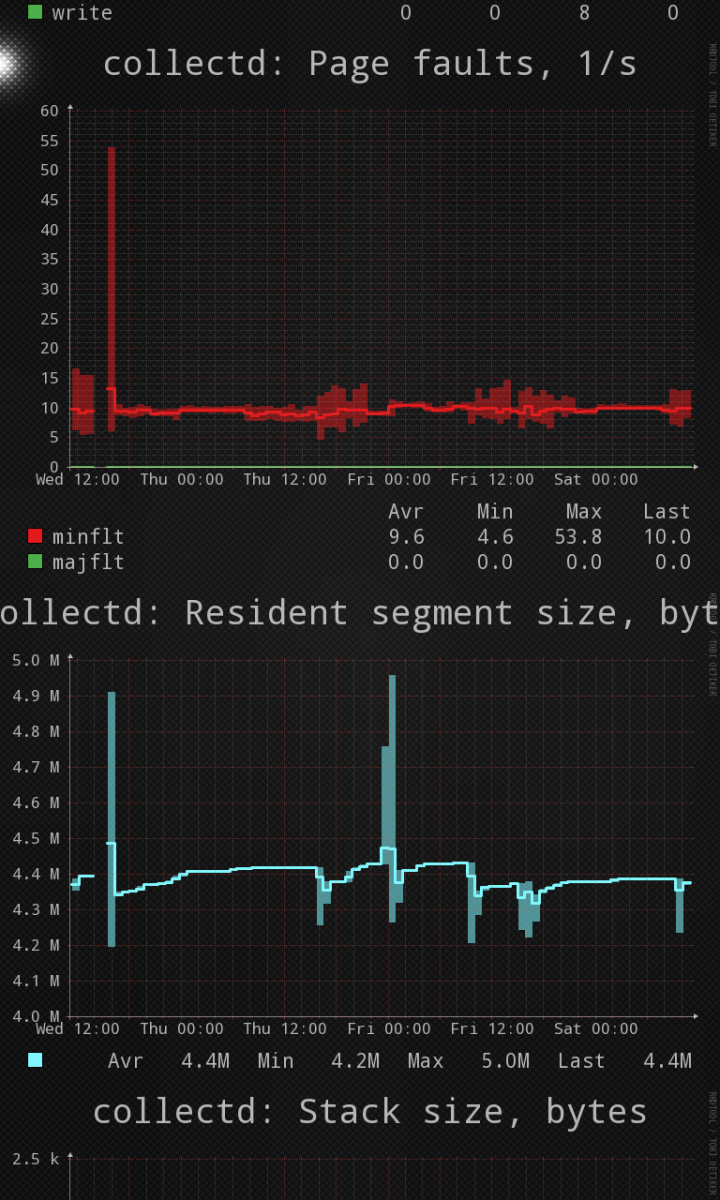Click the Thu 00:00 label on Page faults axis
The image size is (720, 1200).
[182, 480]
